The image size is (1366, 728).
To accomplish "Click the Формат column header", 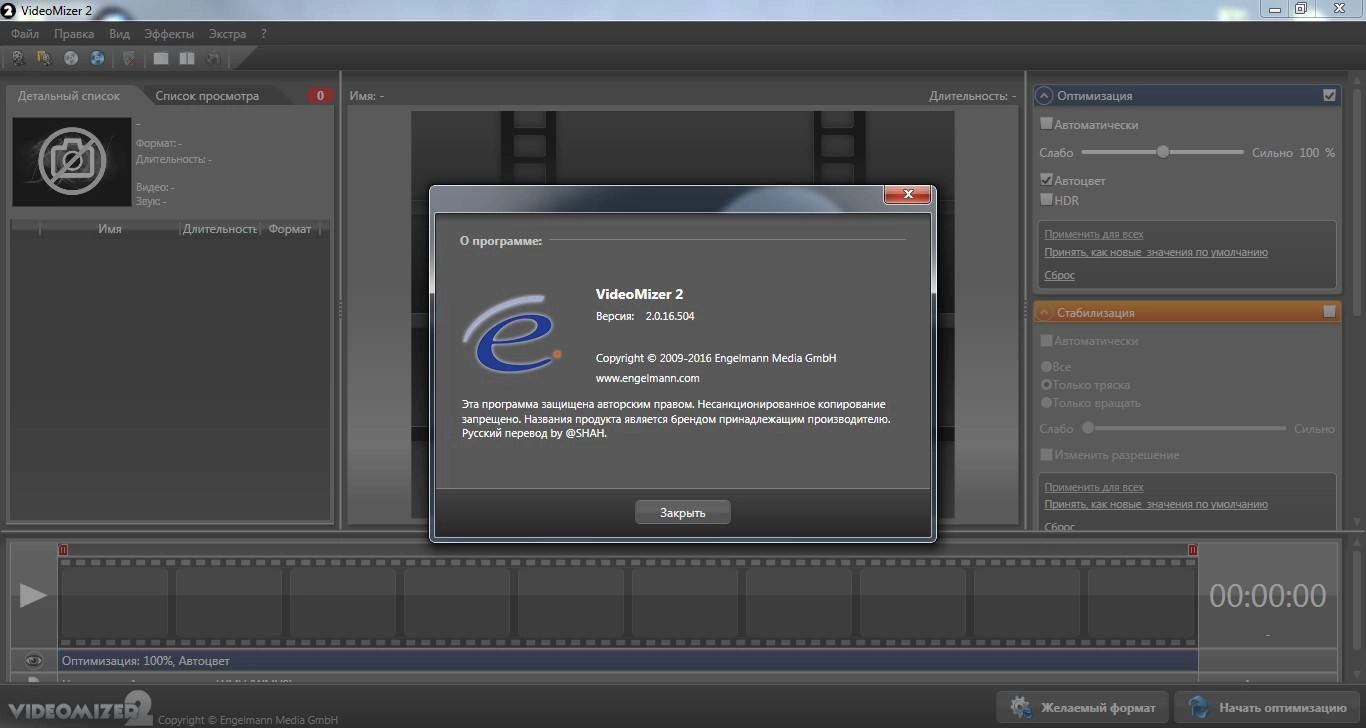I will [290, 229].
